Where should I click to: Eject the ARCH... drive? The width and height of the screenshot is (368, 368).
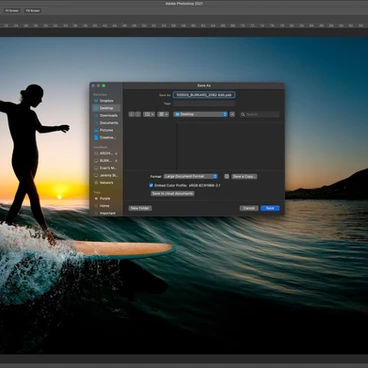click(x=116, y=153)
